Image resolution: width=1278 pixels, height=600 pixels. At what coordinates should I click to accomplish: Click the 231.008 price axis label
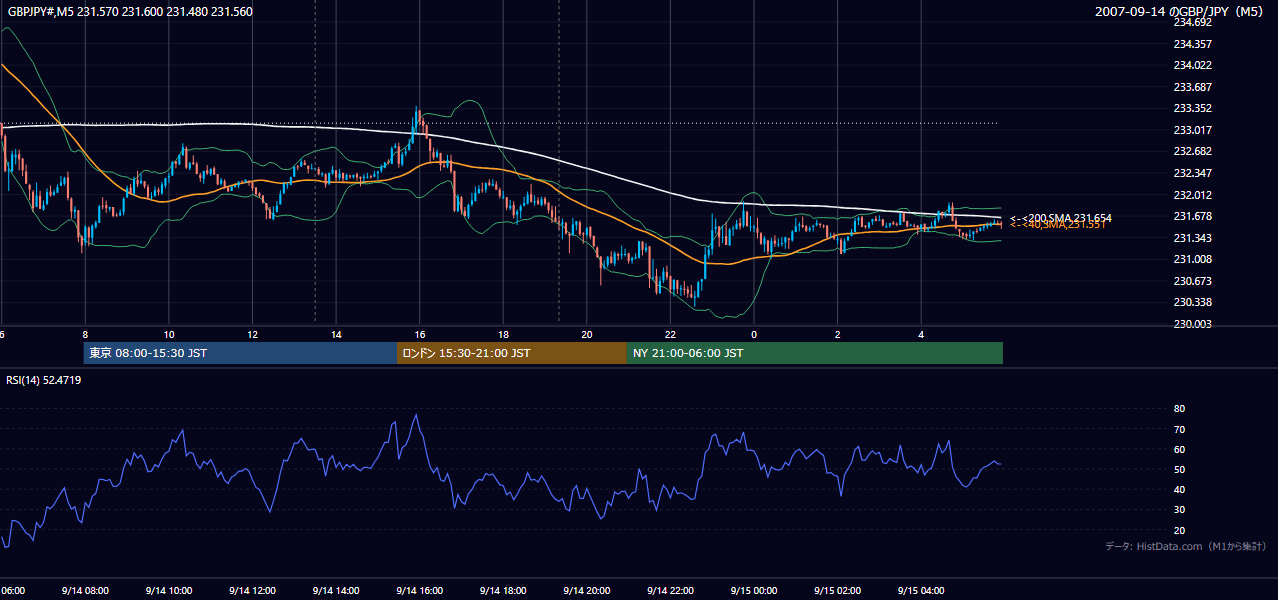1193,259
